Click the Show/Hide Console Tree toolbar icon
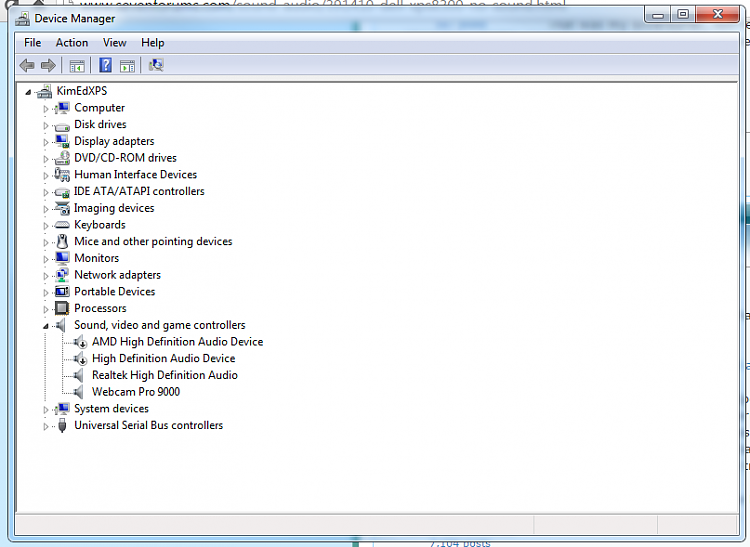The height and width of the screenshot is (547, 750). pos(77,66)
